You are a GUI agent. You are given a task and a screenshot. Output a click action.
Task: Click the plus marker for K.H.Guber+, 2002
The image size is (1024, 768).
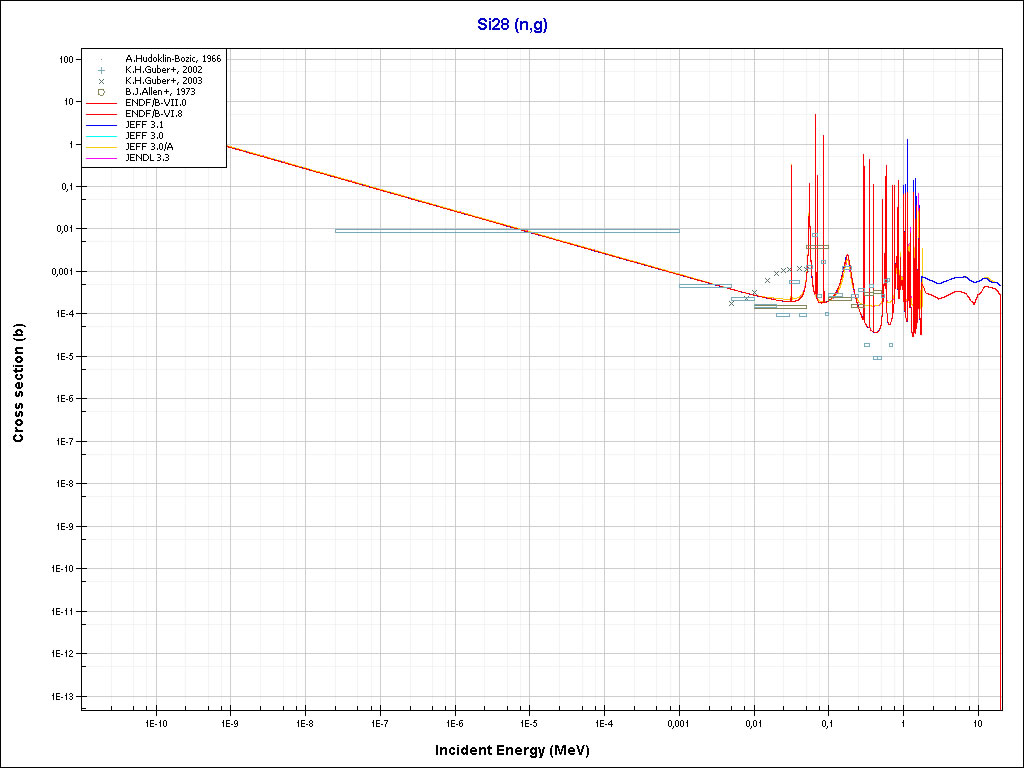tap(102, 70)
